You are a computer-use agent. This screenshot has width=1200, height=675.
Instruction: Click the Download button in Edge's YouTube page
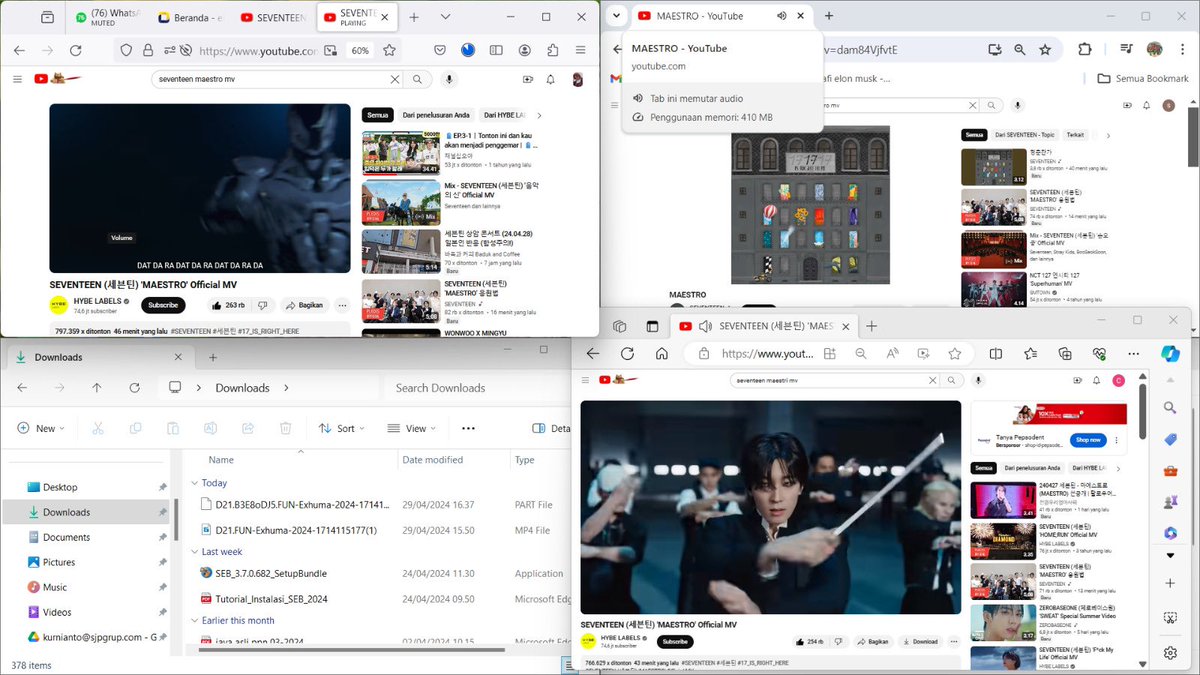coord(921,641)
